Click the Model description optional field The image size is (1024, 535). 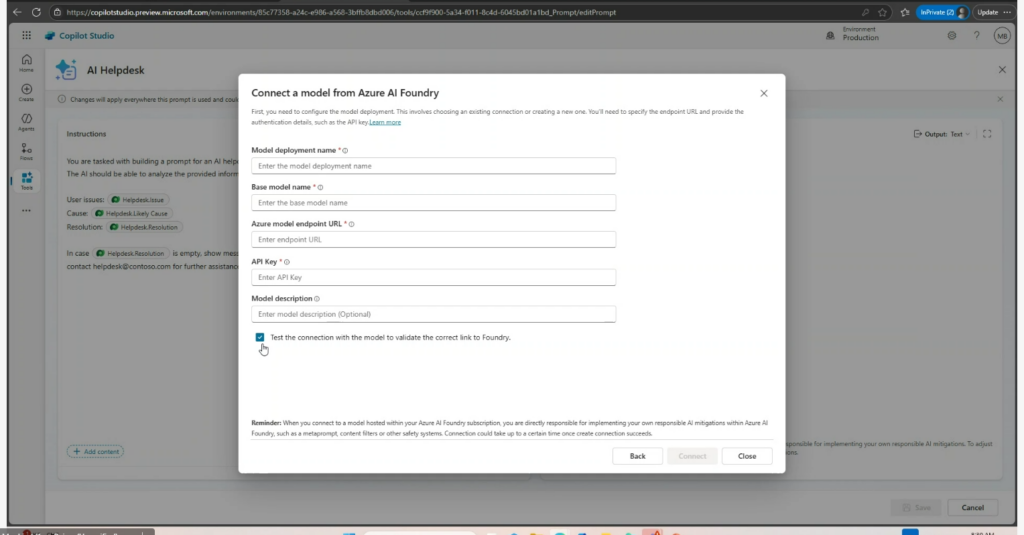[433, 314]
